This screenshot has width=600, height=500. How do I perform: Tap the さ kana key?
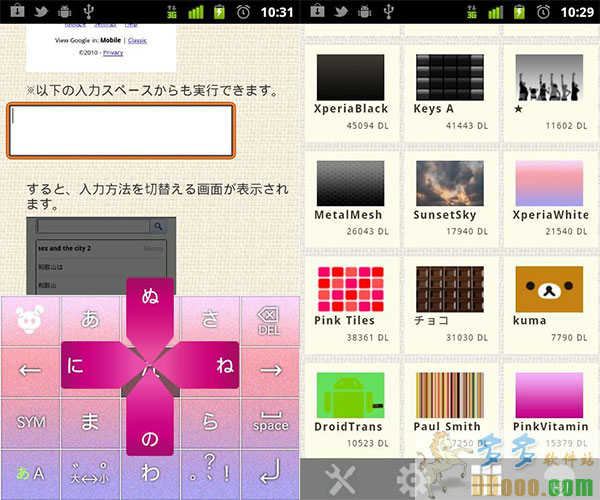(x=210, y=319)
